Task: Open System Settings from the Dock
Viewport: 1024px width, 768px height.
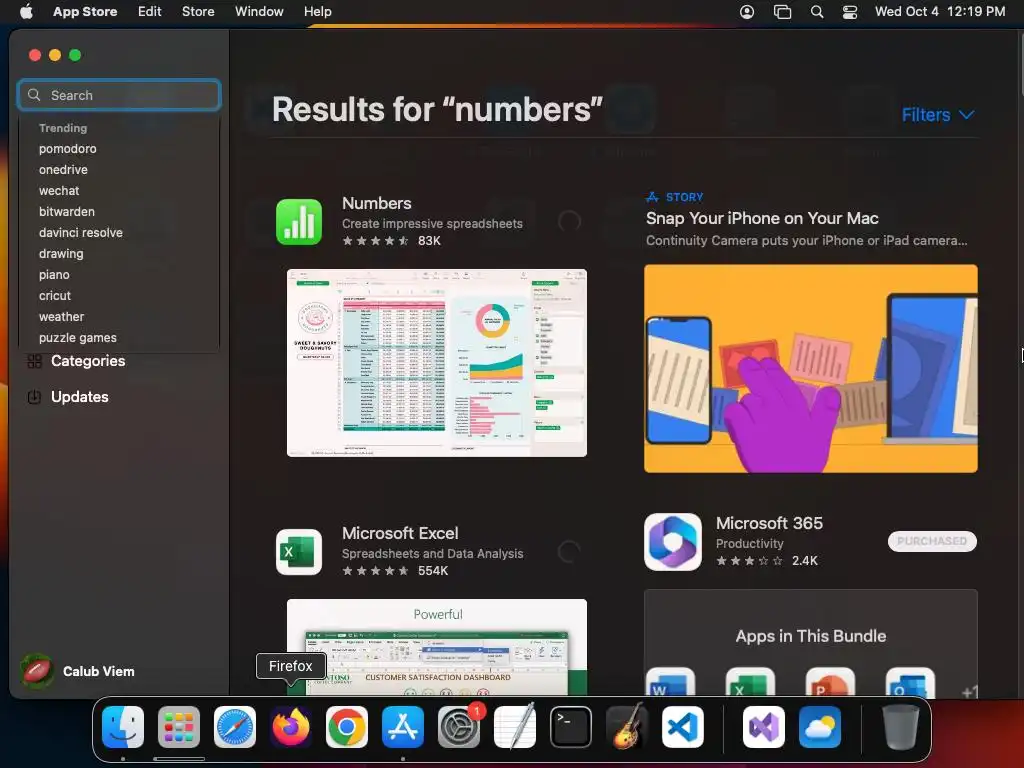Action: 458,727
